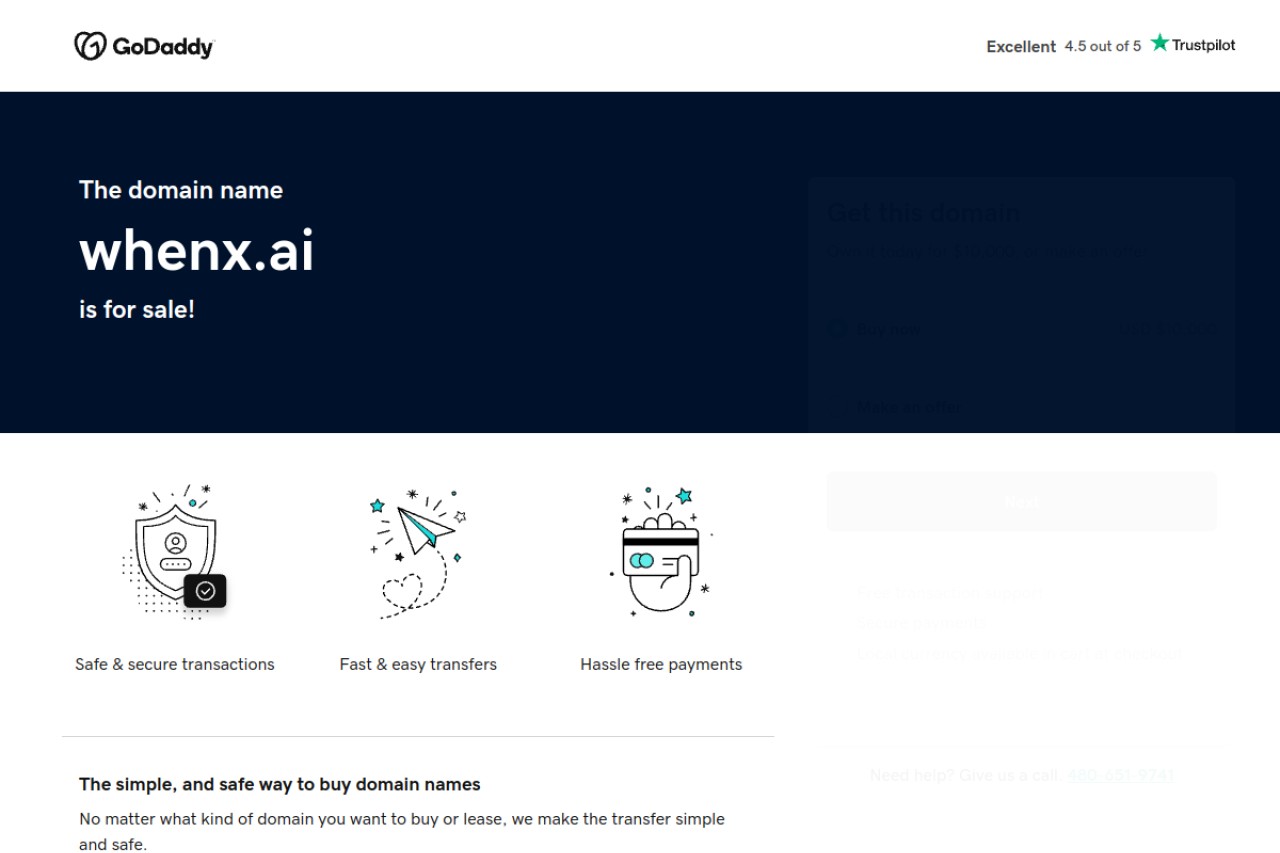Click the Buy now USD price
This screenshot has height=853, width=1280.
pos(1167,328)
